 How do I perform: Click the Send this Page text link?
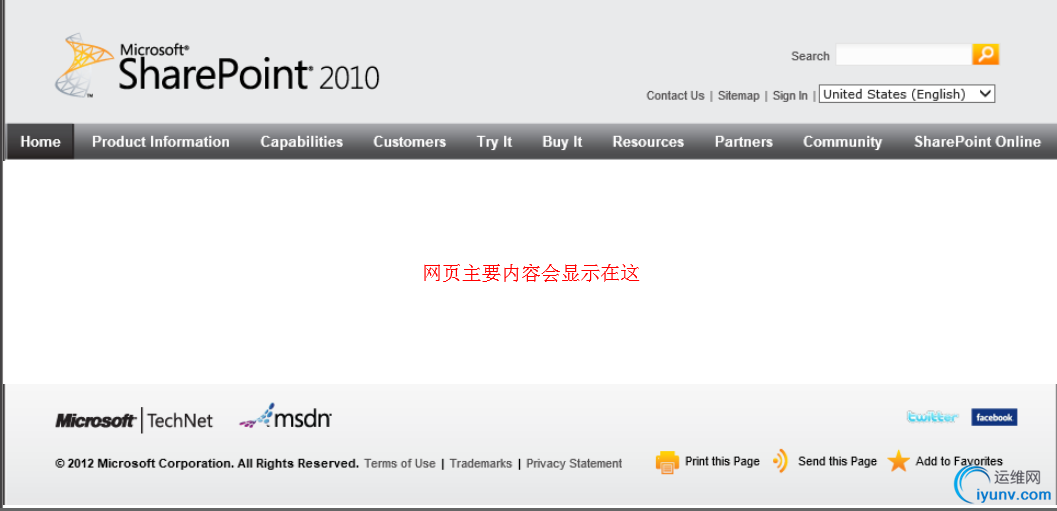(x=837, y=461)
